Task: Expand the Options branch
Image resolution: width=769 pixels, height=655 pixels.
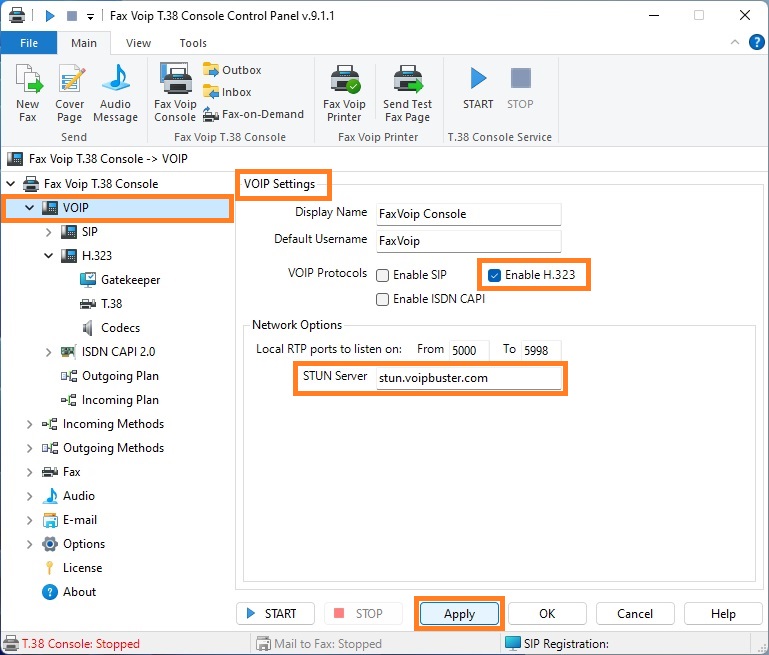Action: tap(29, 544)
